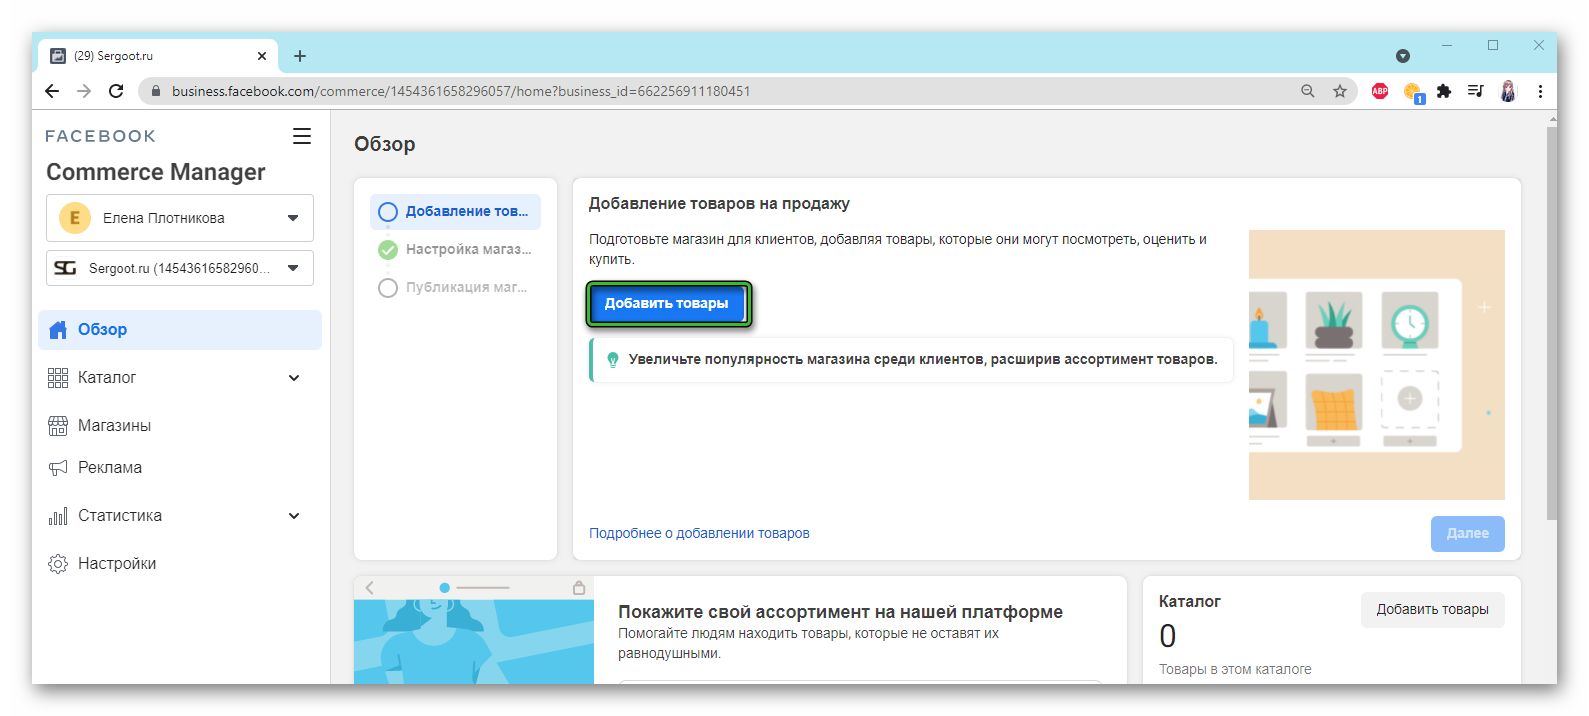
Task: Click the blue 'Добавить товары' button
Action: click(667, 304)
